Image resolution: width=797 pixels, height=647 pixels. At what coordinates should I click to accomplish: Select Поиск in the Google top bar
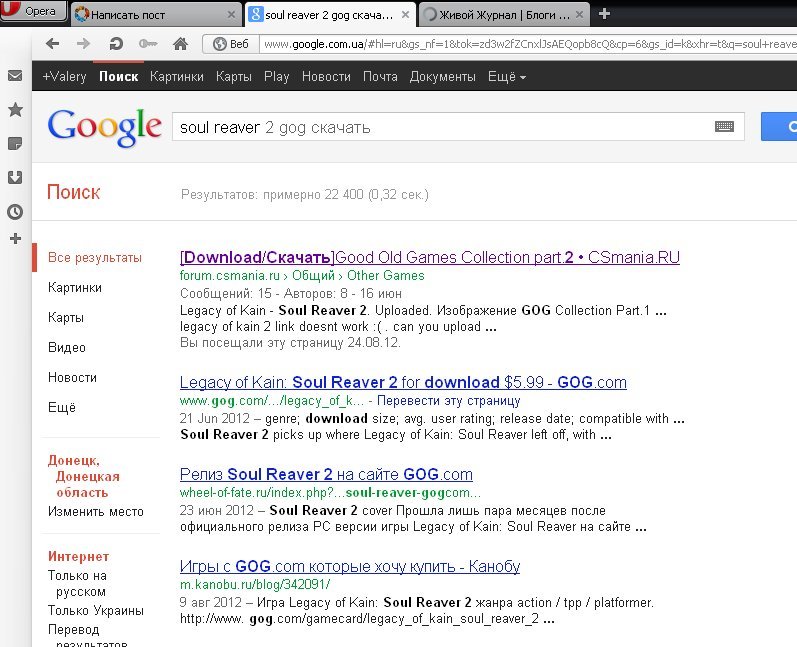pos(118,76)
